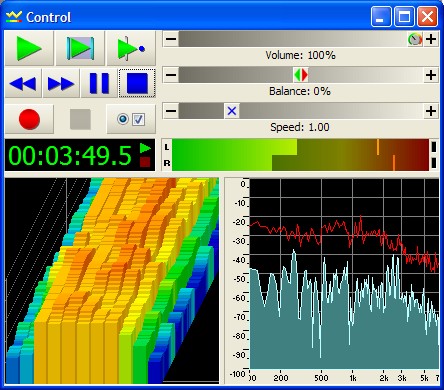Shift balance right with the plus button

(431, 75)
